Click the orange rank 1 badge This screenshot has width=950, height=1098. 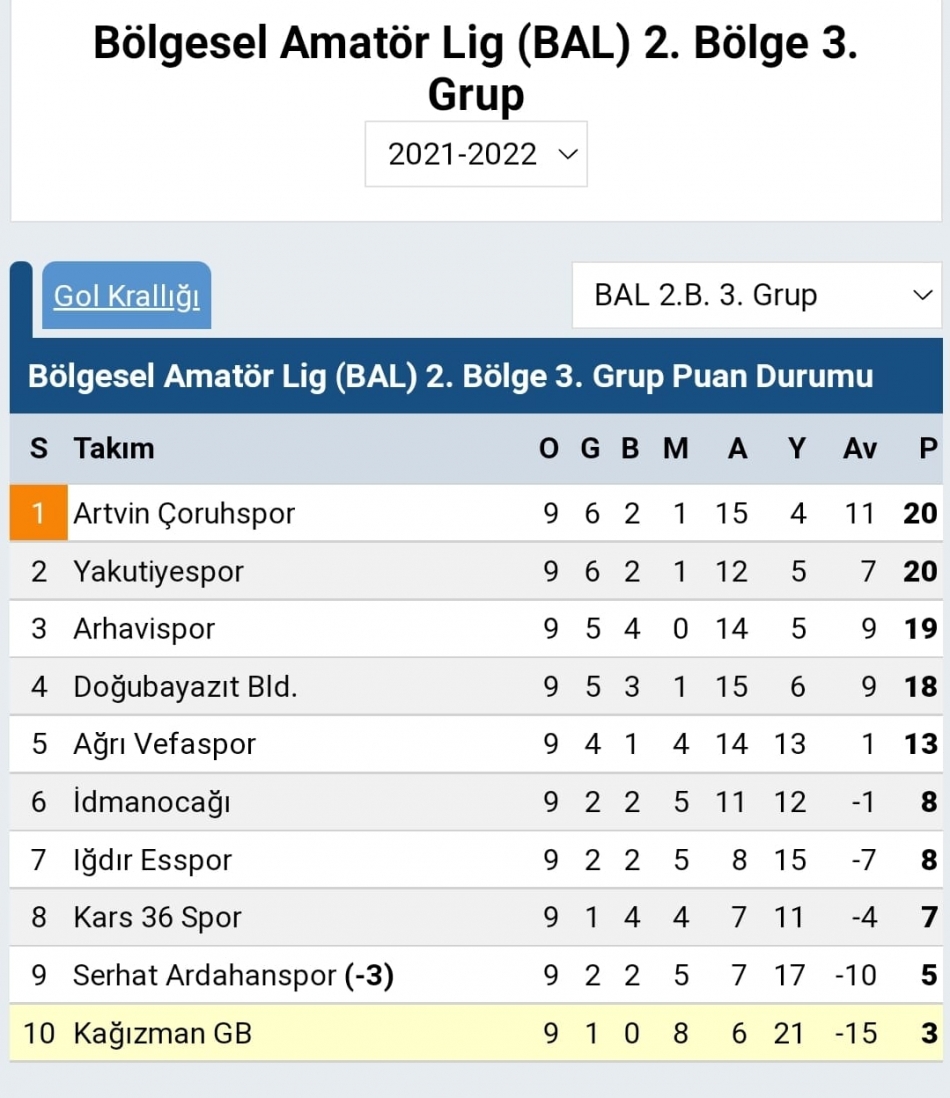point(39,514)
